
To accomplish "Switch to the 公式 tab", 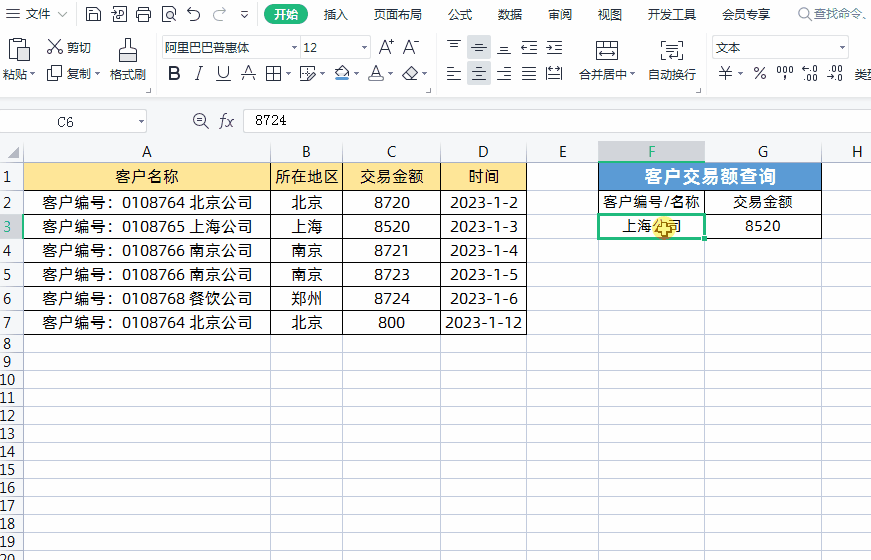I will coord(460,14).
